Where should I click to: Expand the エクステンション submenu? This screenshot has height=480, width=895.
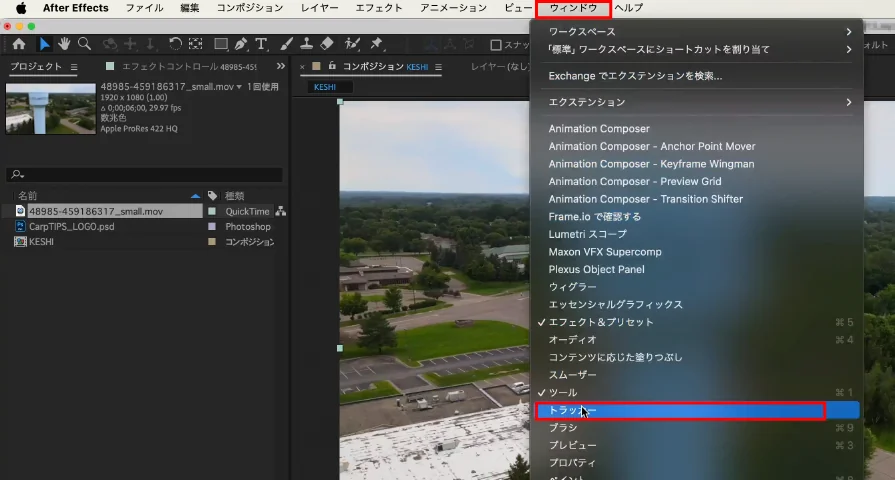coord(696,102)
